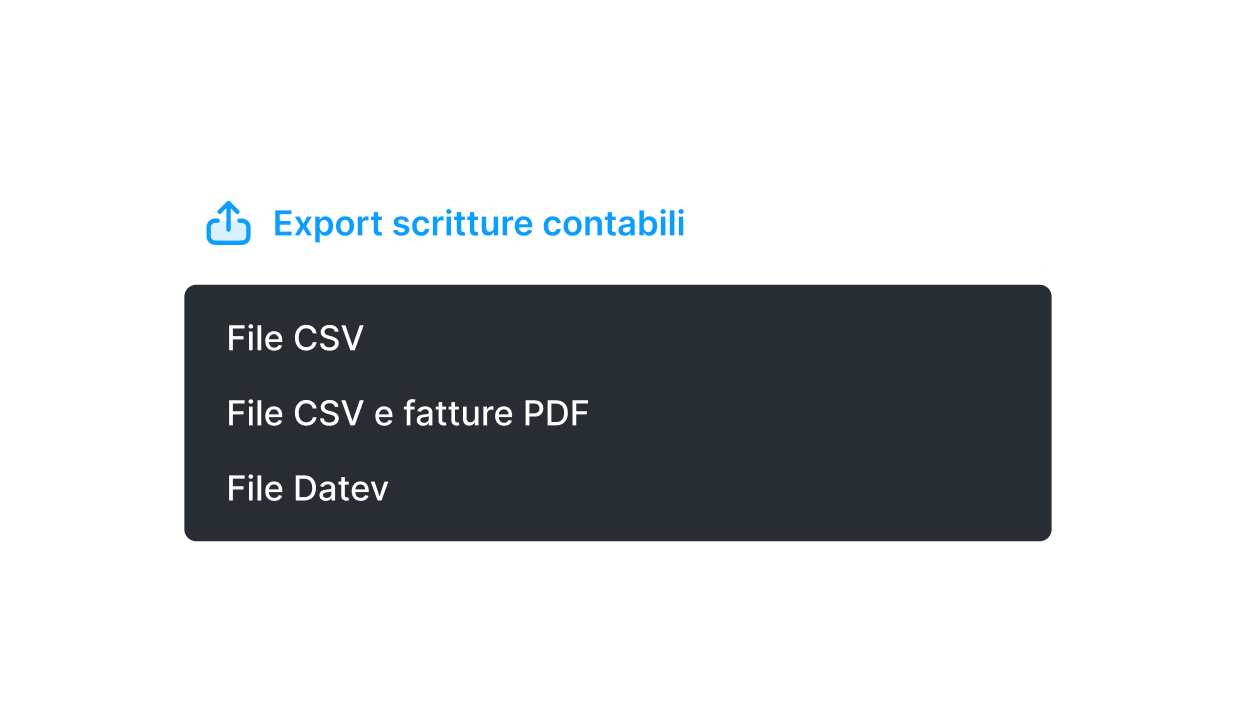Click the blue export share icon
The image size is (1236, 720).
(x=228, y=223)
